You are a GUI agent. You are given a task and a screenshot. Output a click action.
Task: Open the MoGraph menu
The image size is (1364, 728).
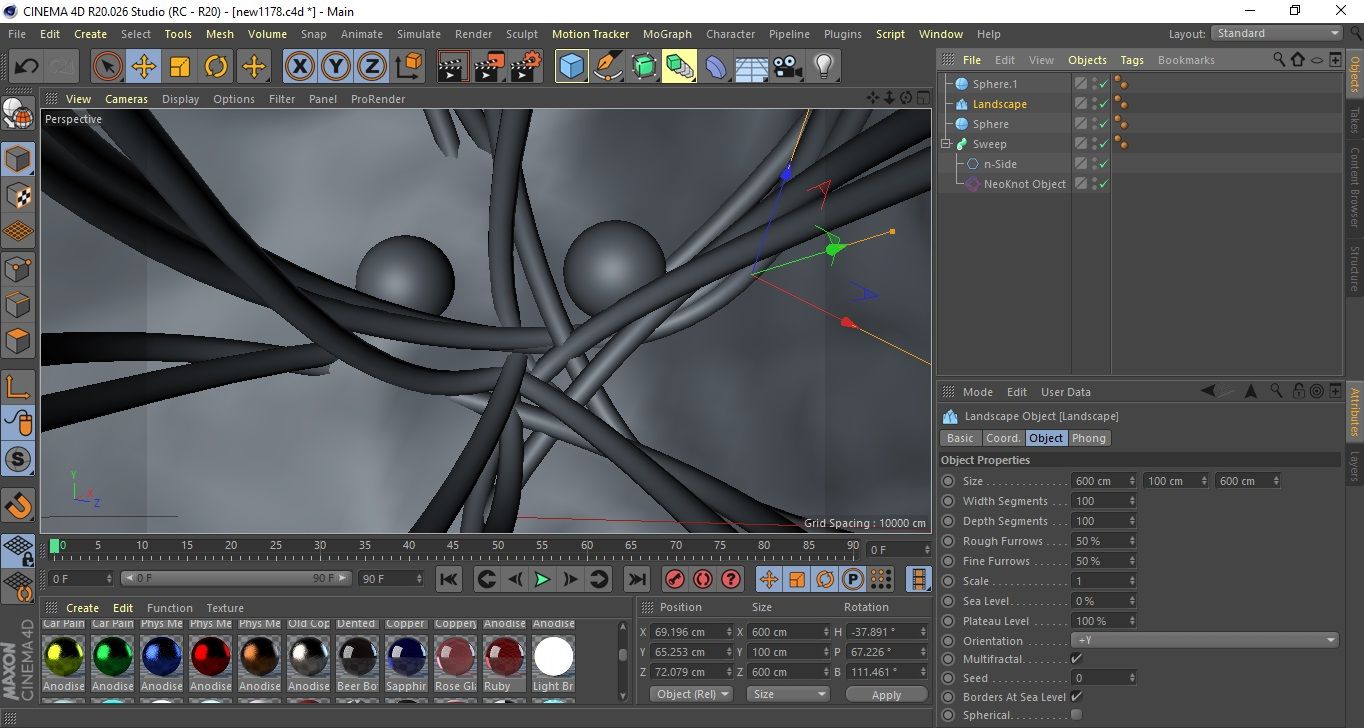[x=667, y=34]
